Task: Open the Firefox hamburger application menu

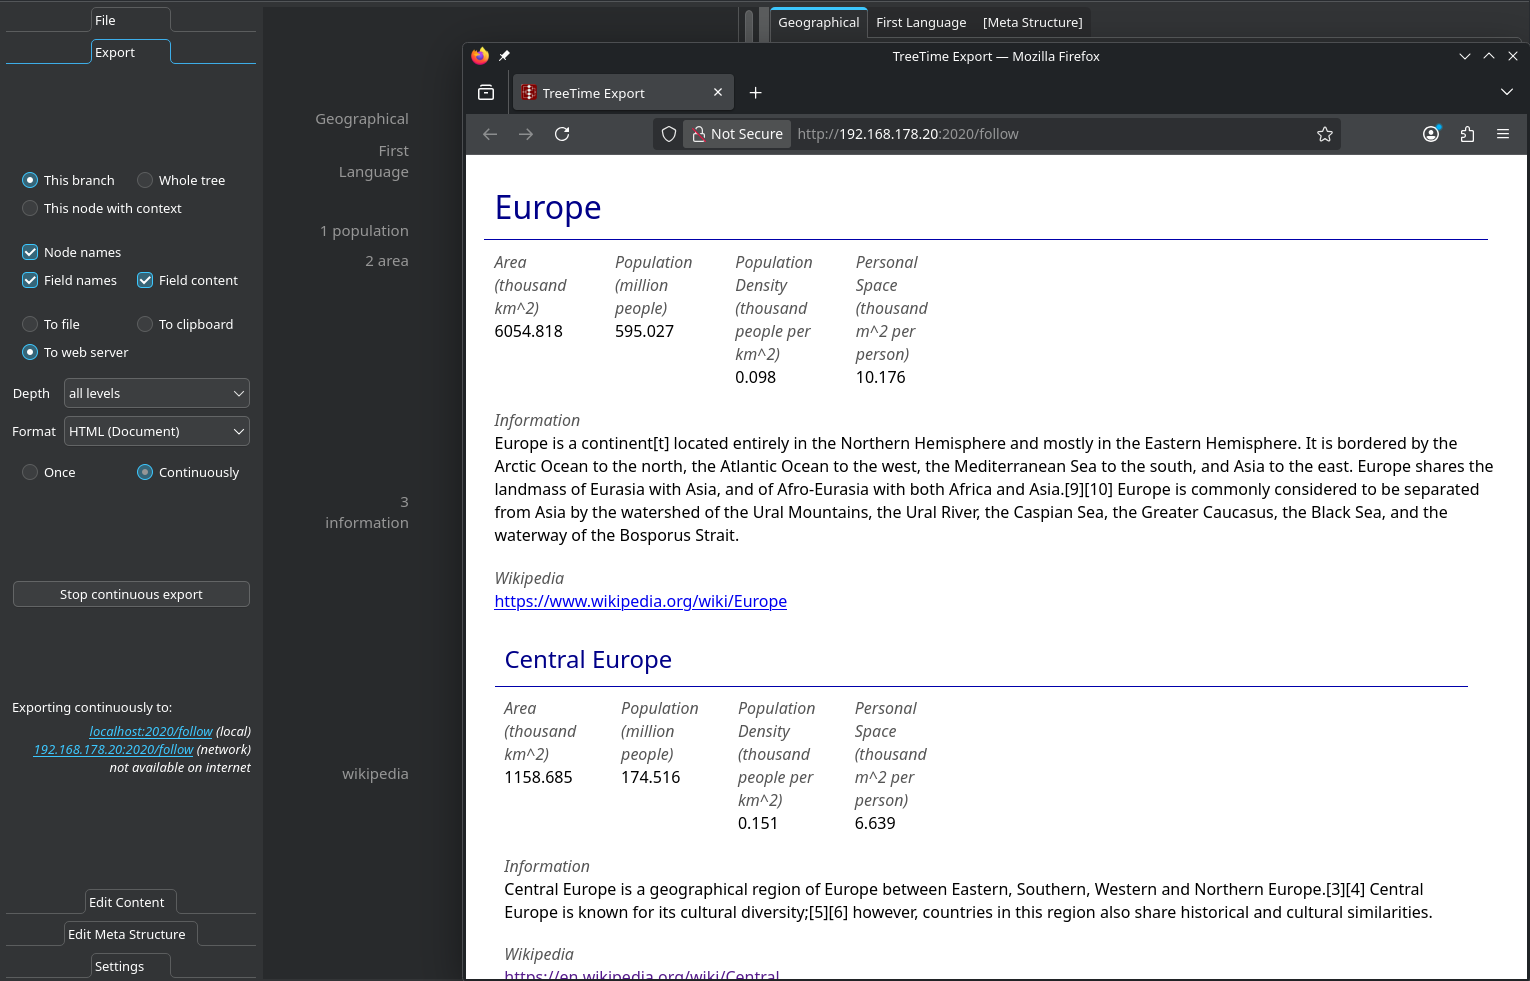Action: point(1503,134)
